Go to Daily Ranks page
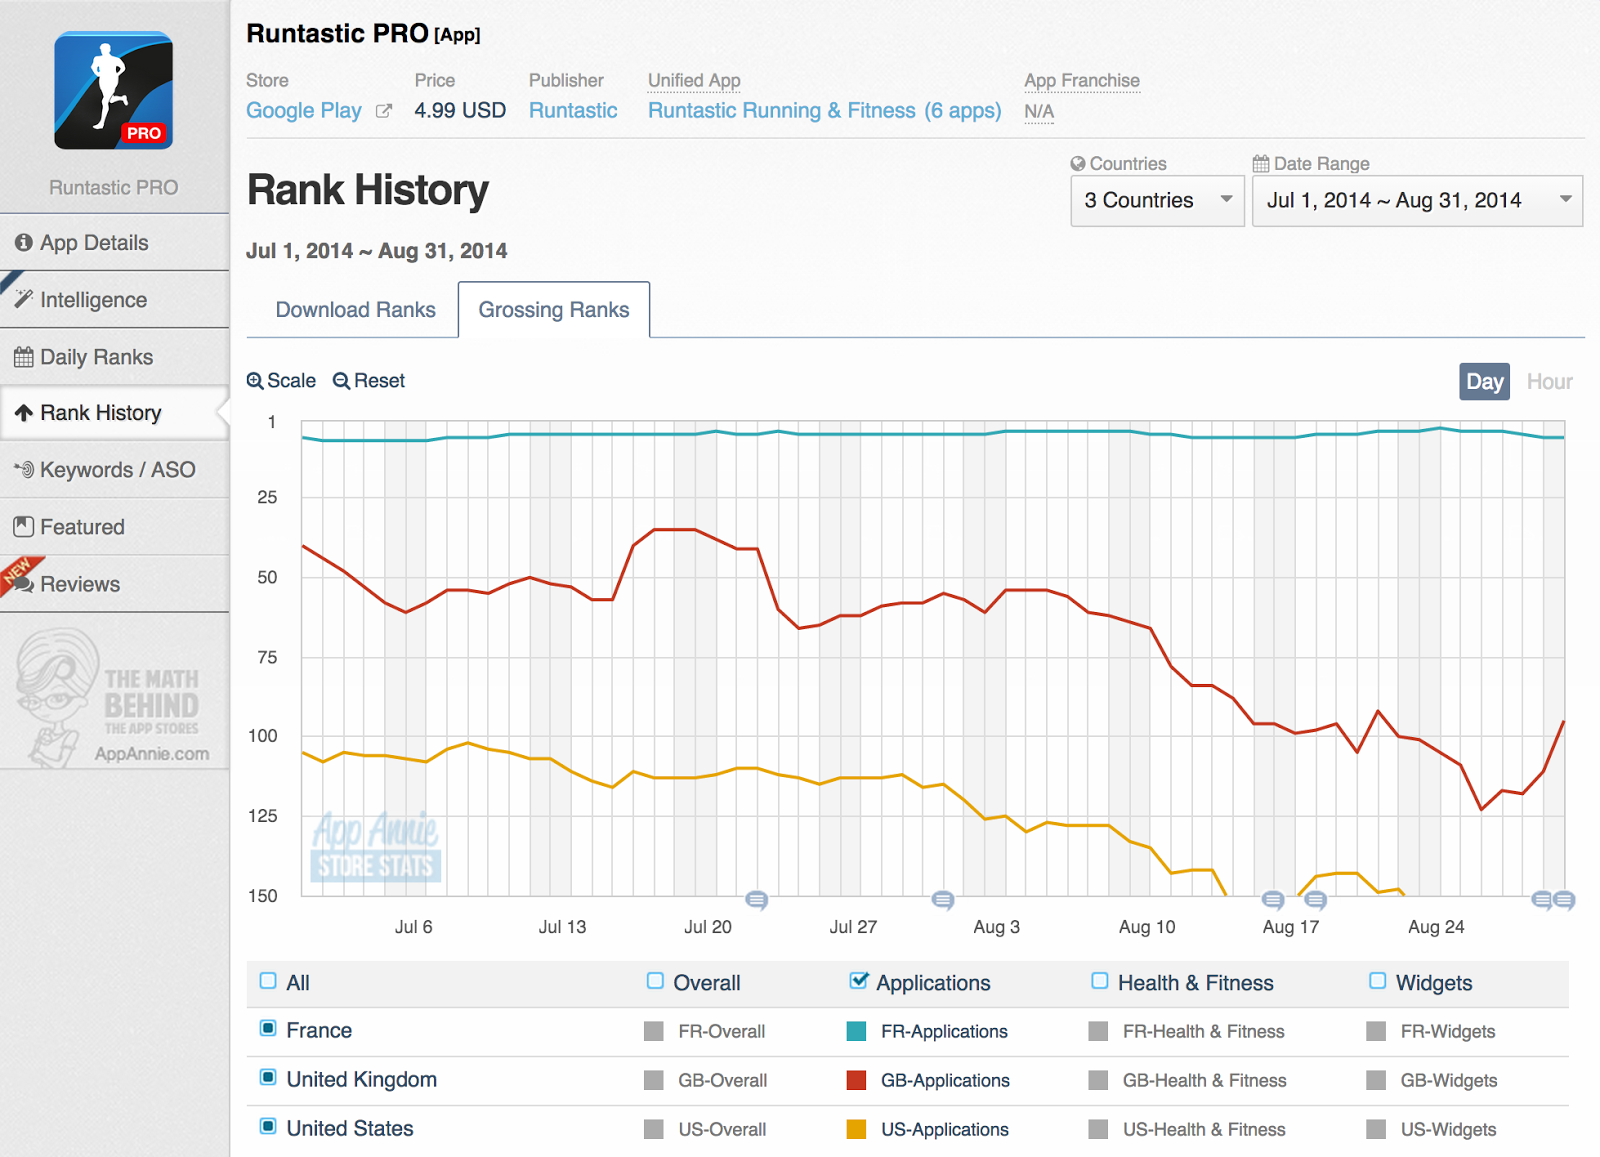 (x=114, y=357)
